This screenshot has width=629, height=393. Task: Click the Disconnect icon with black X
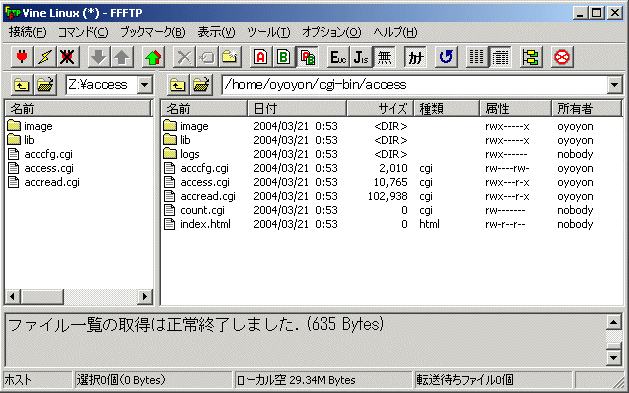[67, 57]
